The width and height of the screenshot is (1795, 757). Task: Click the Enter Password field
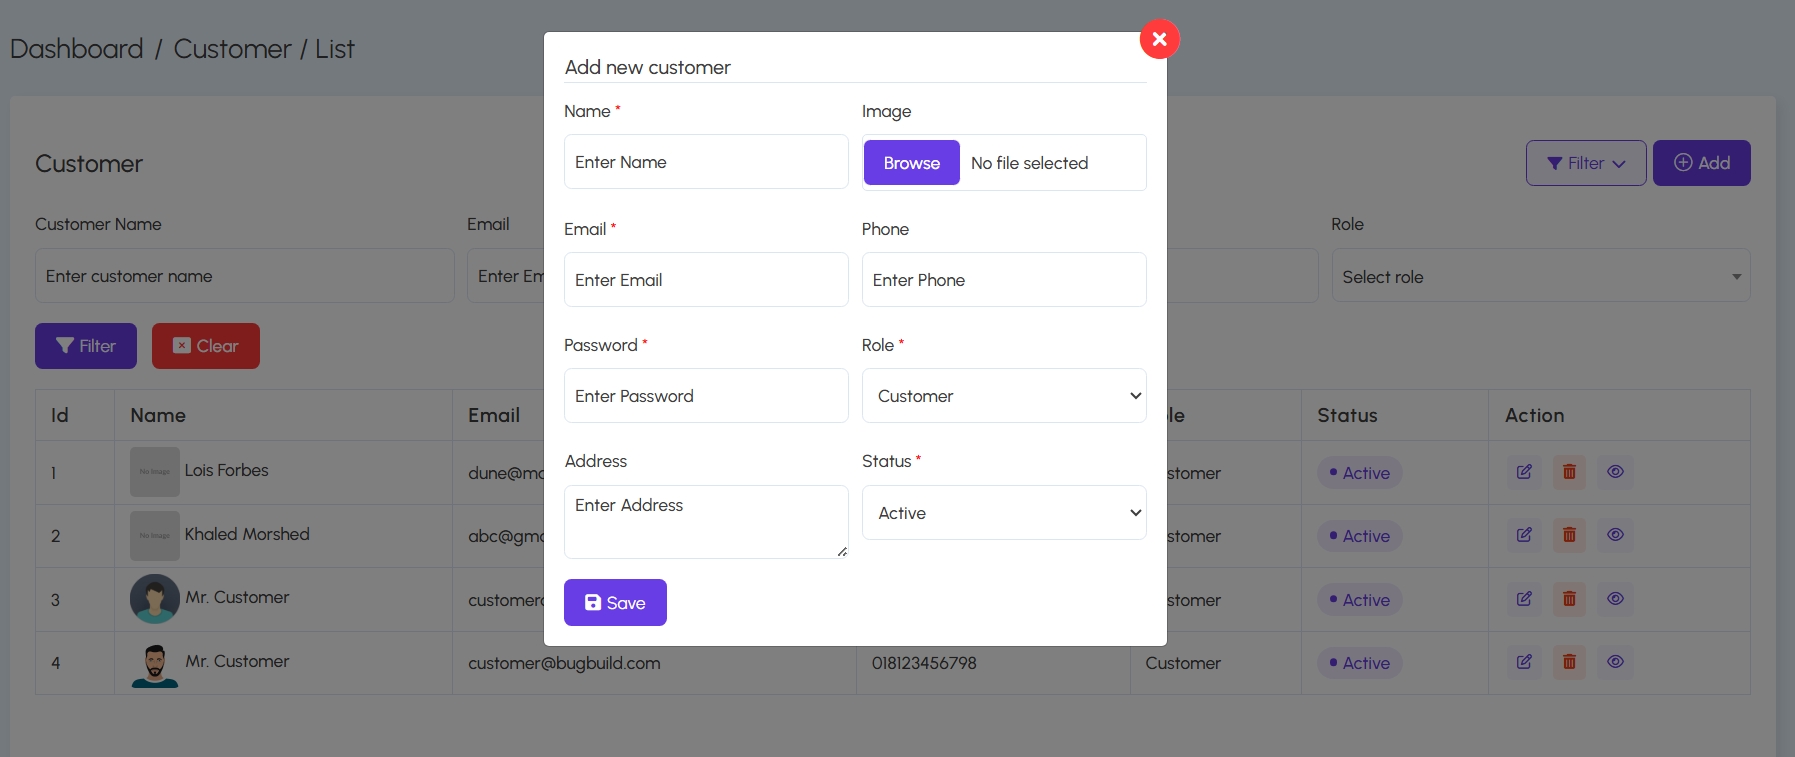click(706, 396)
